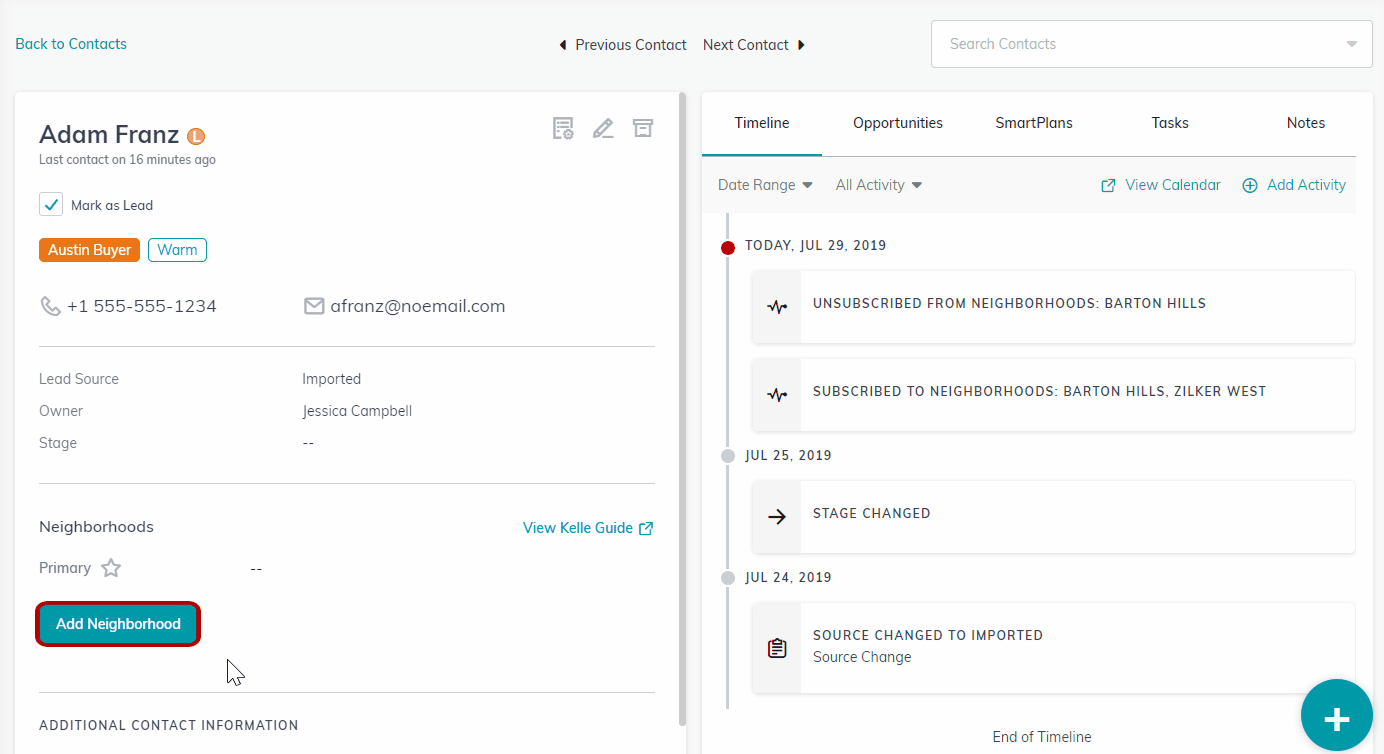Image resolution: width=1384 pixels, height=754 pixels.
Task: Click the Lead Source value Imported
Action: click(x=332, y=379)
